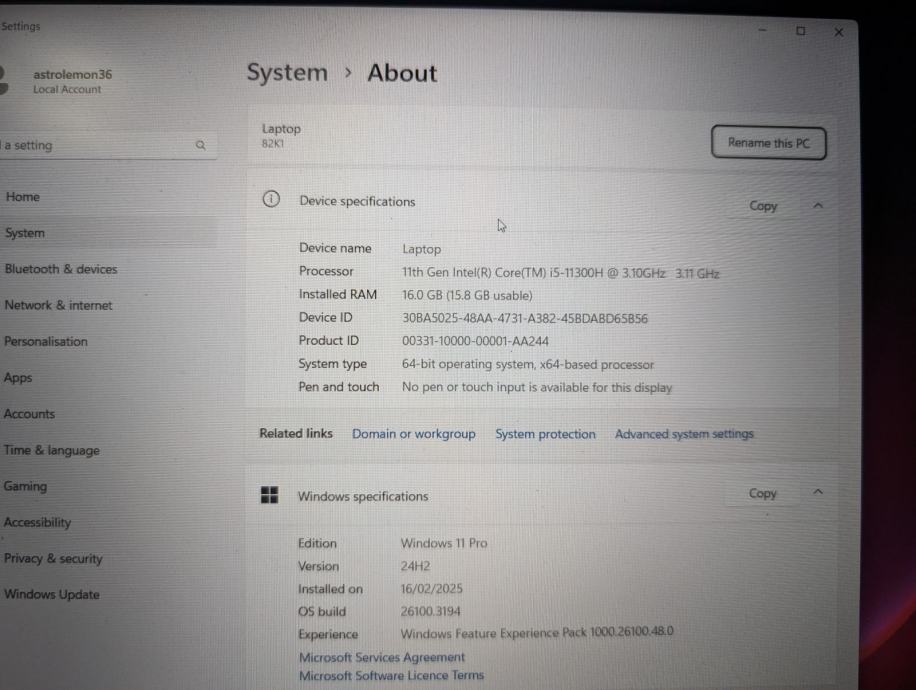Close the Settings window

[x=839, y=32]
